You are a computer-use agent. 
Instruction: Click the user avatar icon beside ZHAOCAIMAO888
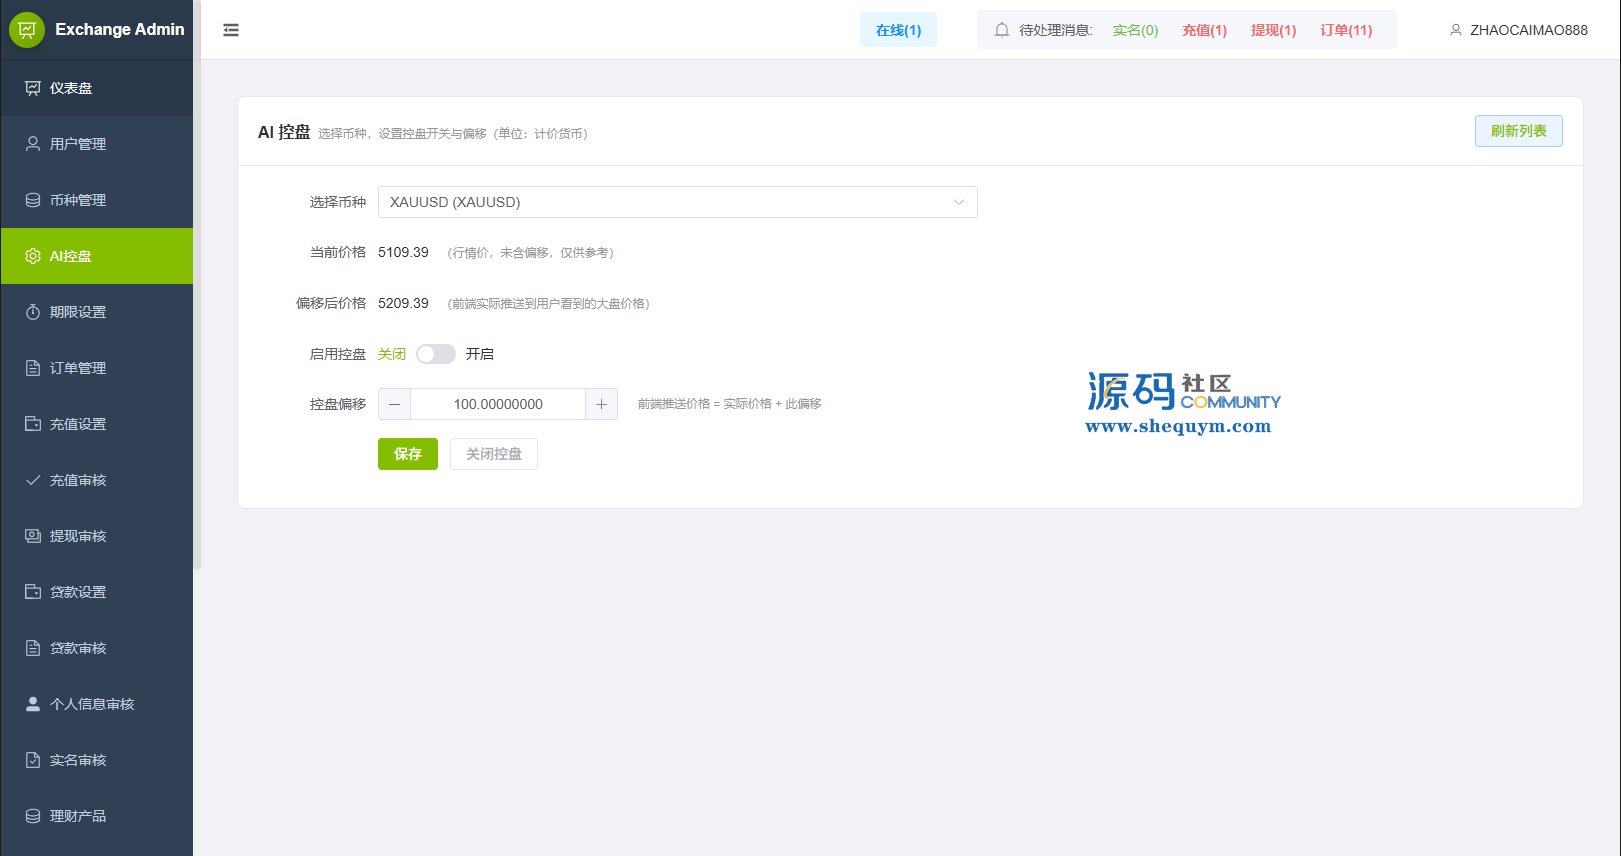point(1456,30)
